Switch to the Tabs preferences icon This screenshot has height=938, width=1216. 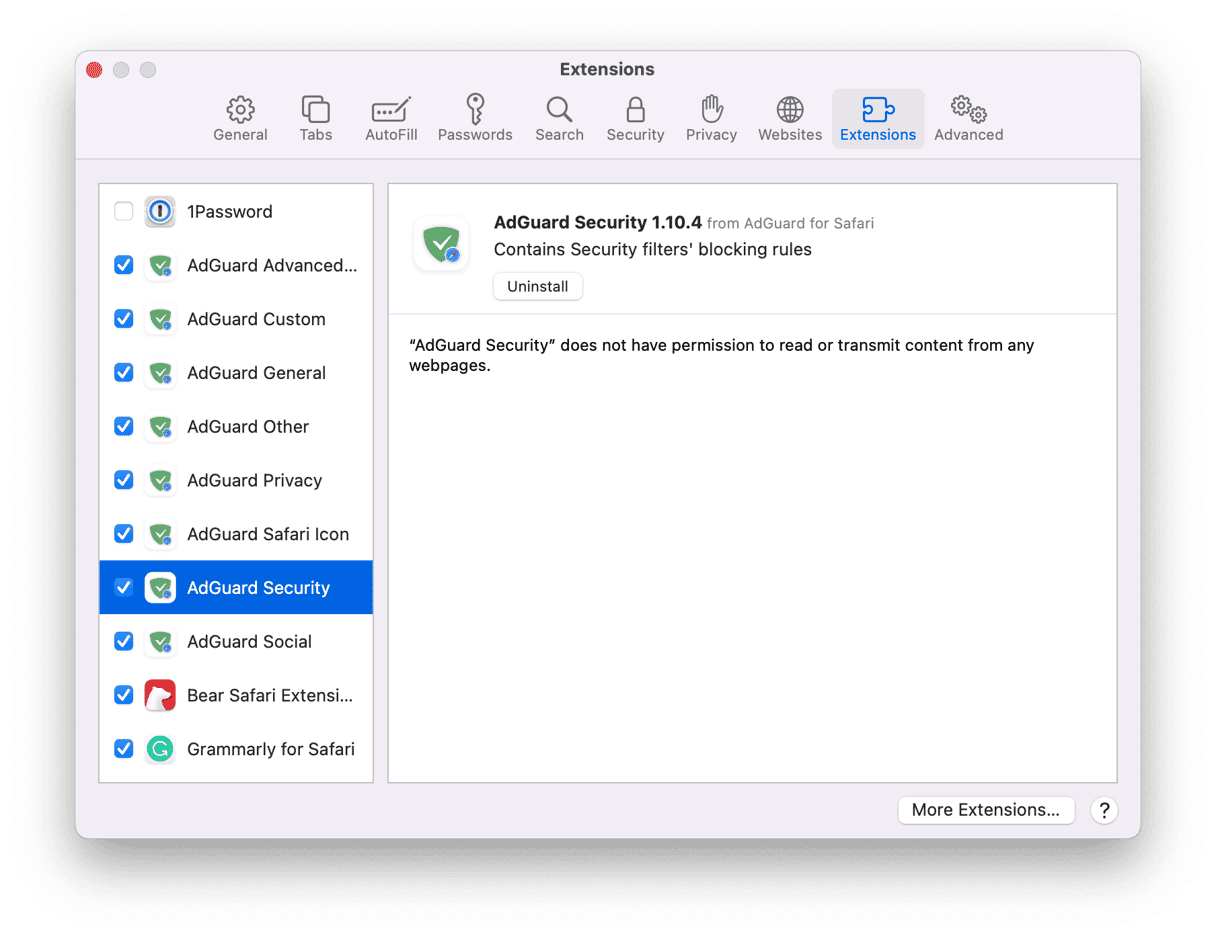pos(315,119)
